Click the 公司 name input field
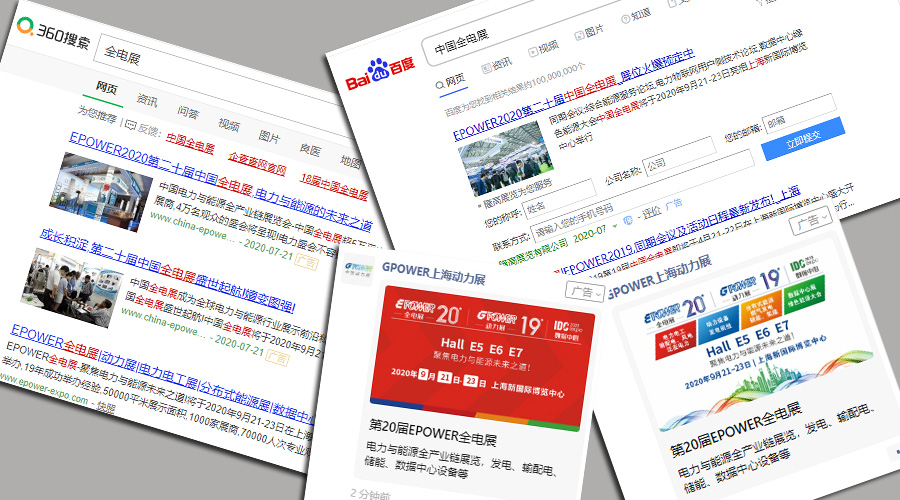The width and height of the screenshot is (900, 500). click(680, 156)
